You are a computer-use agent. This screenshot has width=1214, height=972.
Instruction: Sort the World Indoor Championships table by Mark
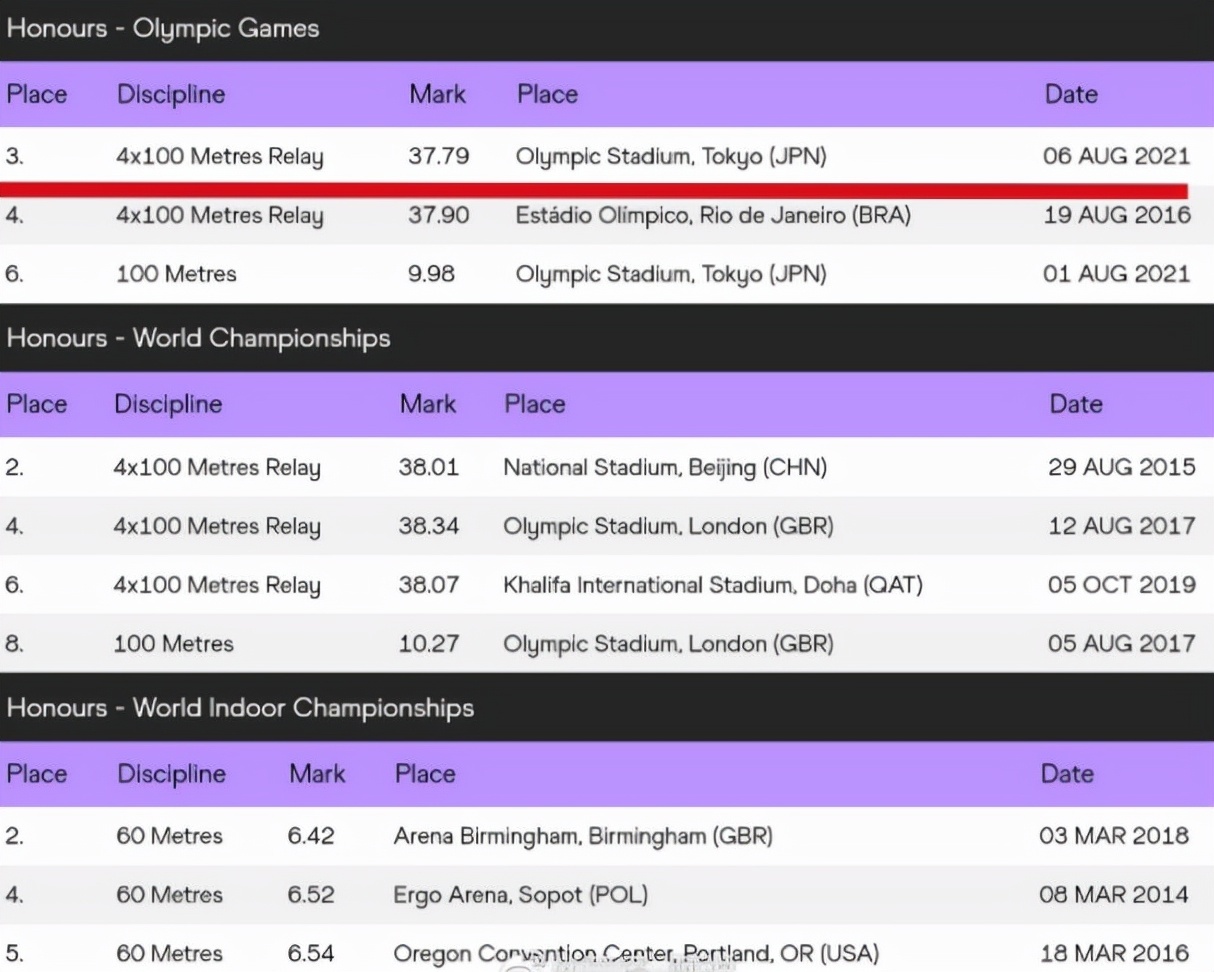(317, 774)
